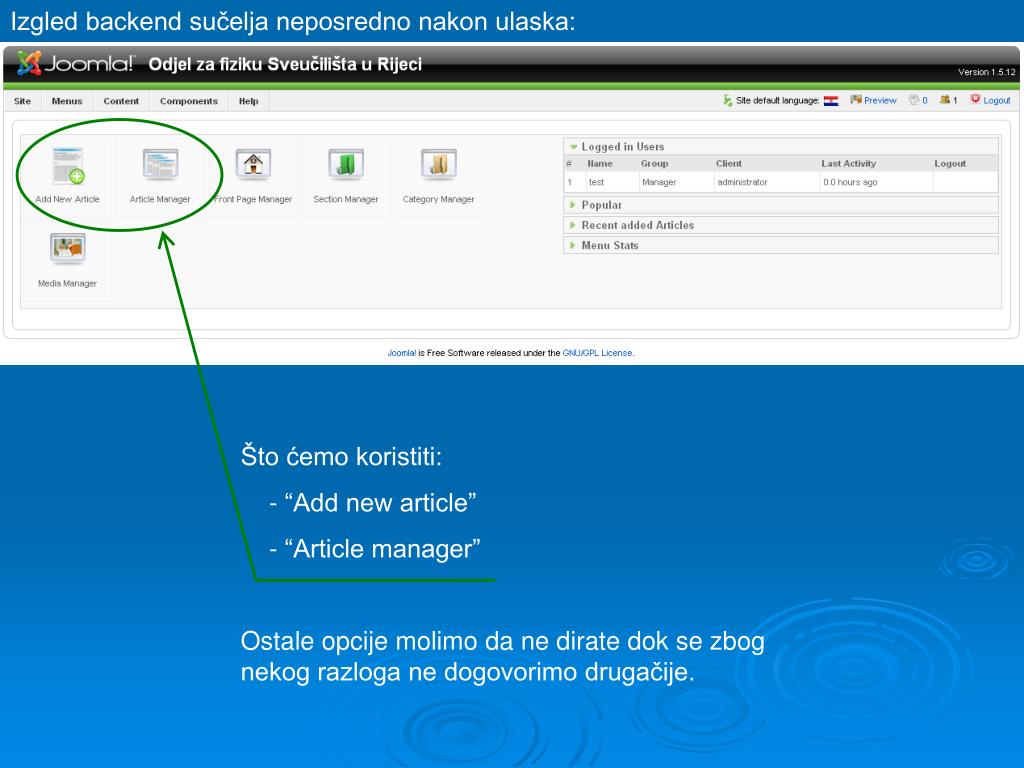Image resolution: width=1024 pixels, height=768 pixels.
Task: Click the red Logout icon
Action: click(975, 99)
